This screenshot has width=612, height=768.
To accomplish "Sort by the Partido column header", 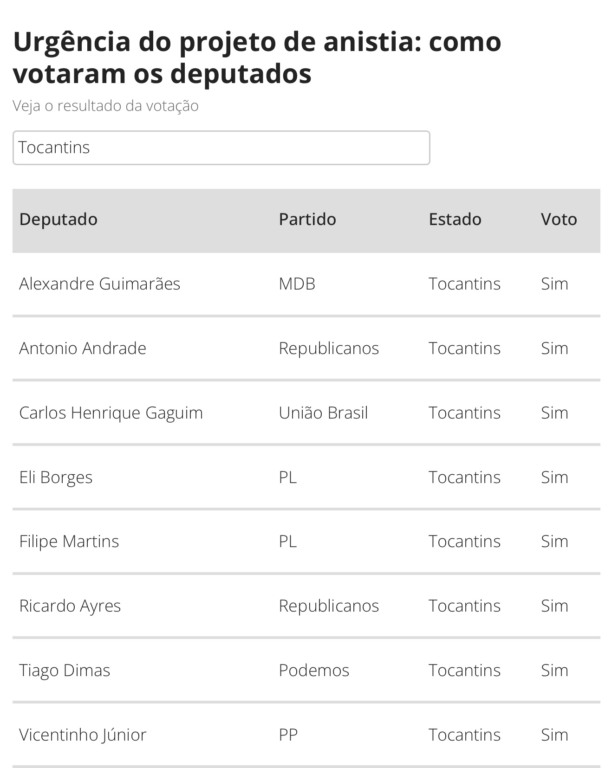I will (307, 220).
